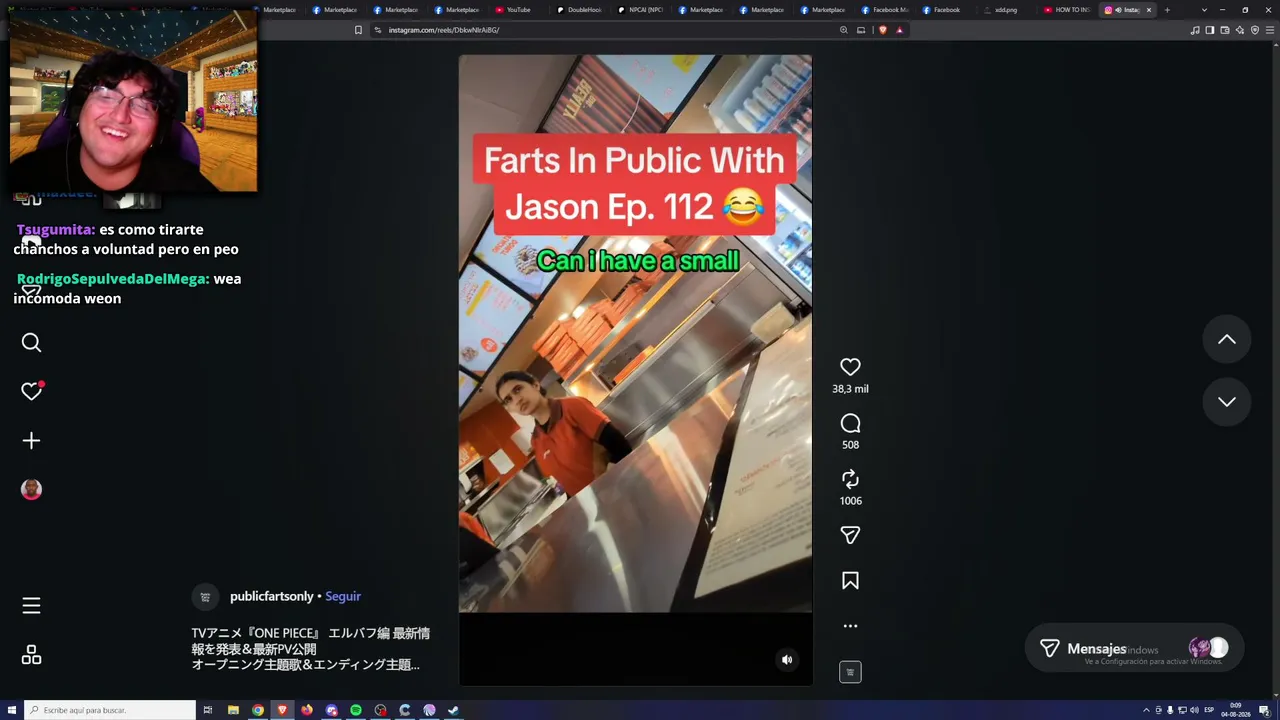Viewport: 1280px width, 720px height.
Task: Open the Brave Rewards triangle icon
Action: click(899, 30)
